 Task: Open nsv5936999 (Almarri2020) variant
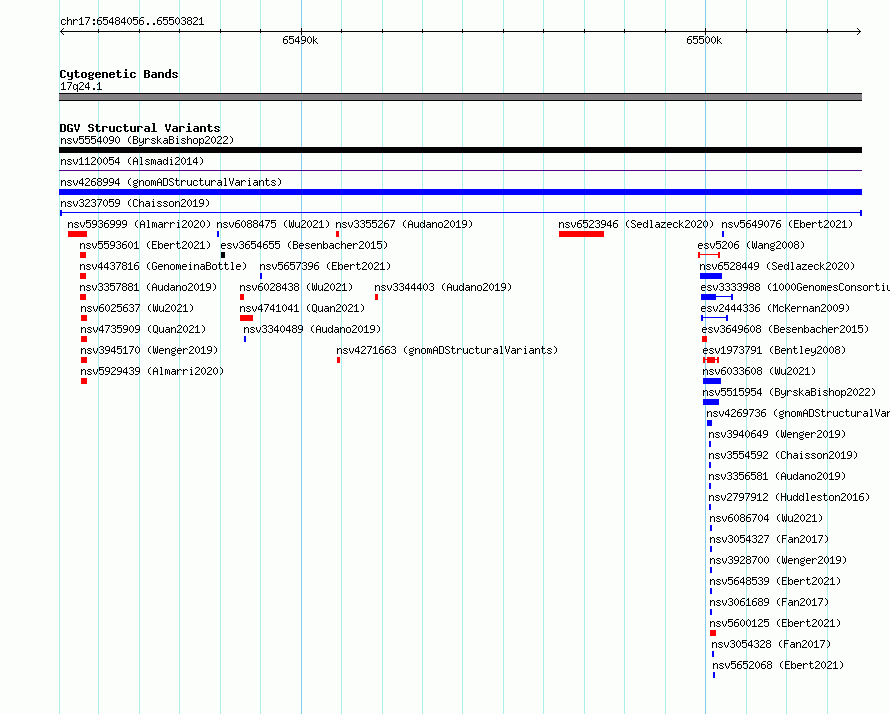tap(139, 224)
